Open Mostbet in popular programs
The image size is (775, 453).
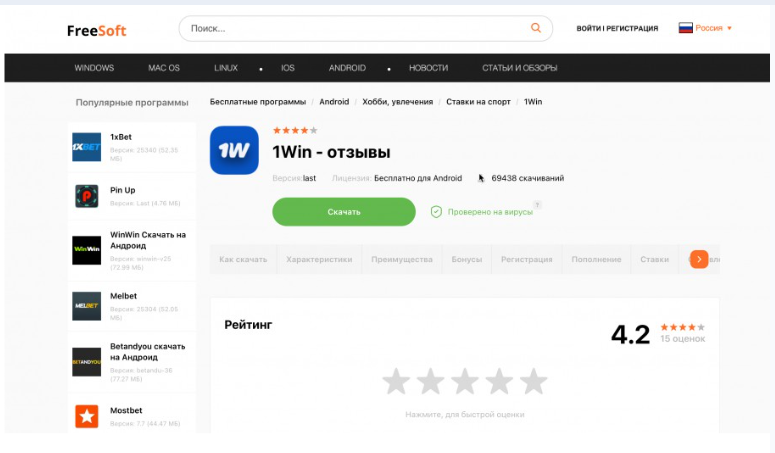(x=126, y=411)
